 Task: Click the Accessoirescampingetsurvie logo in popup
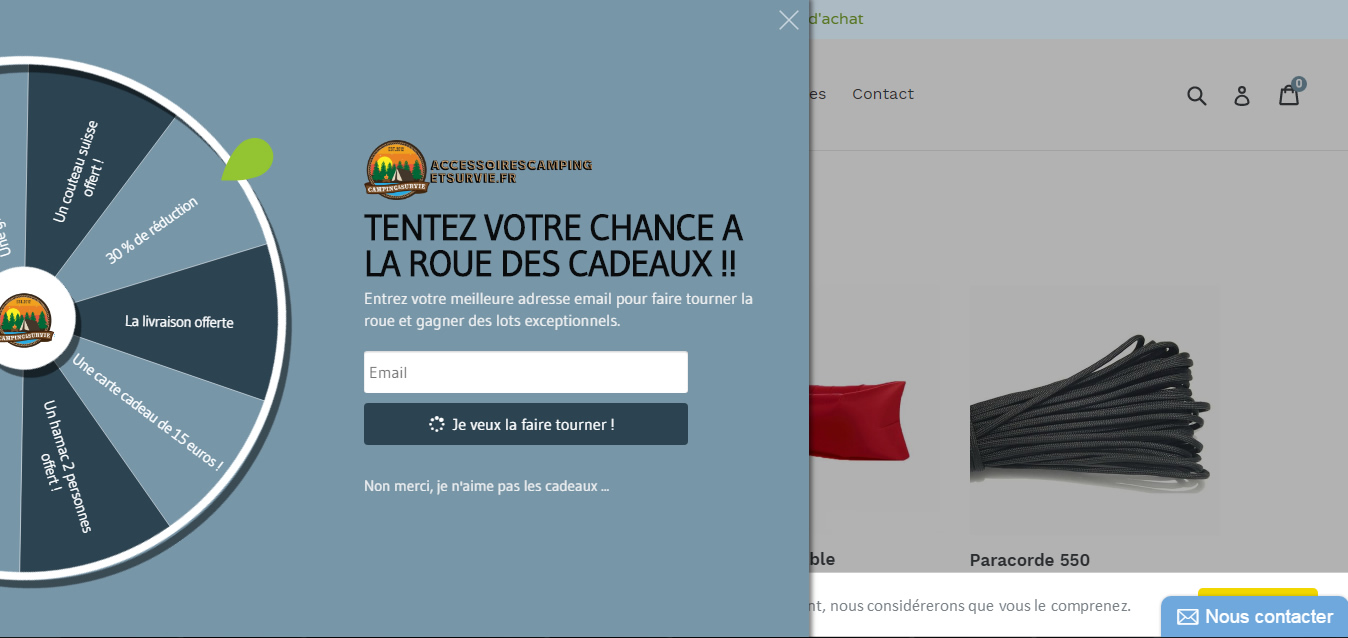pos(478,170)
